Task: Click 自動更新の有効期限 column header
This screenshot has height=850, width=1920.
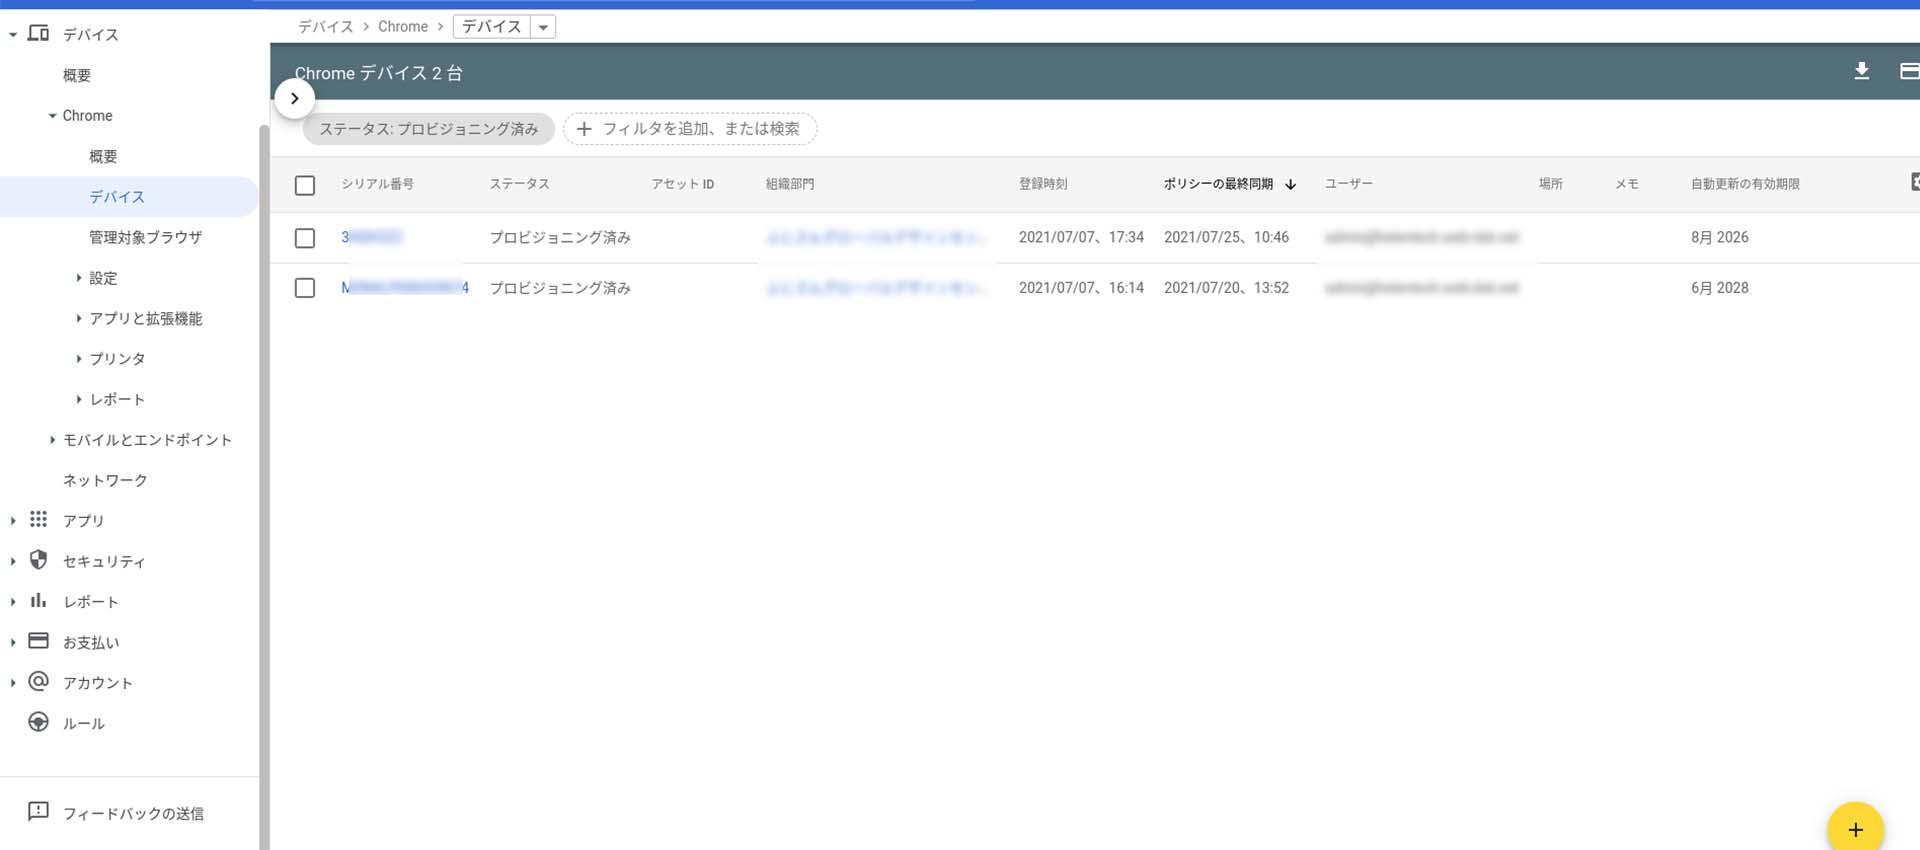Action: (x=1745, y=184)
